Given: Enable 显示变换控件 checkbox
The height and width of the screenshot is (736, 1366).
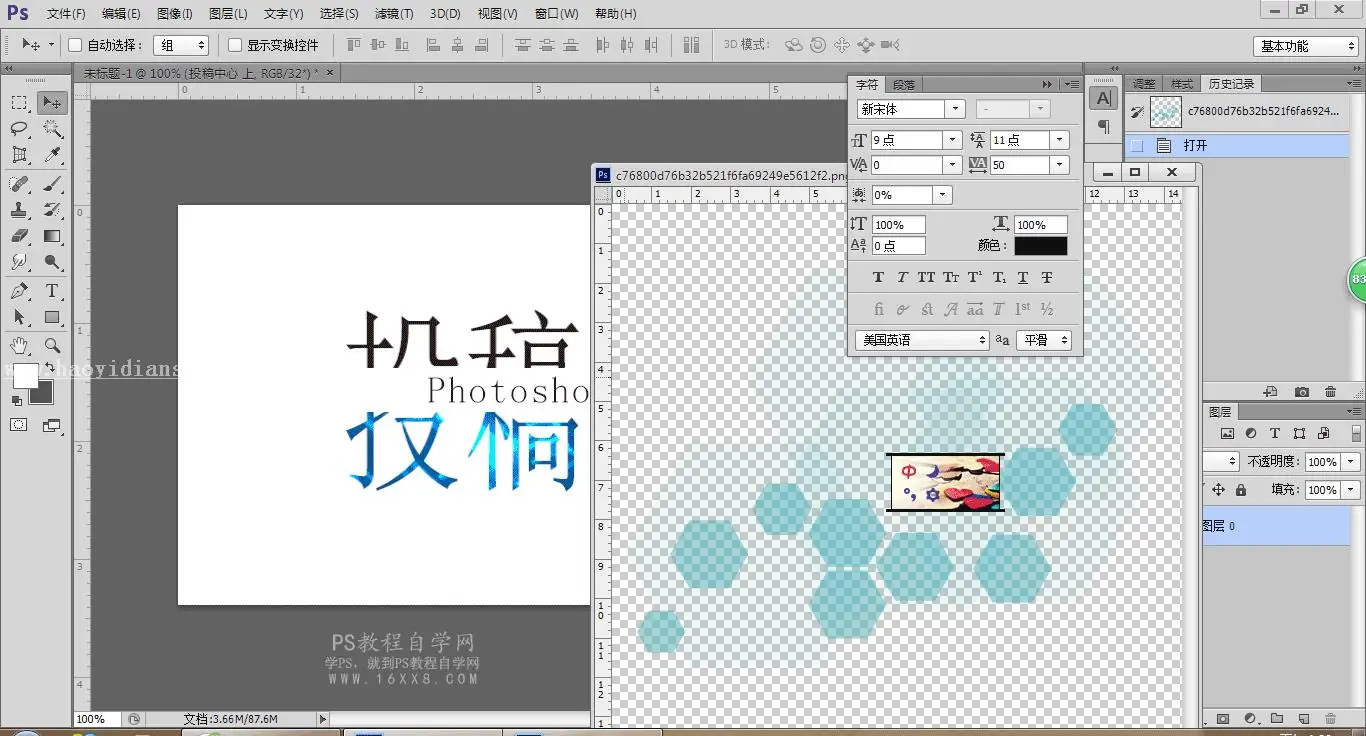Looking at the screenshot, I should click(235, 45).
